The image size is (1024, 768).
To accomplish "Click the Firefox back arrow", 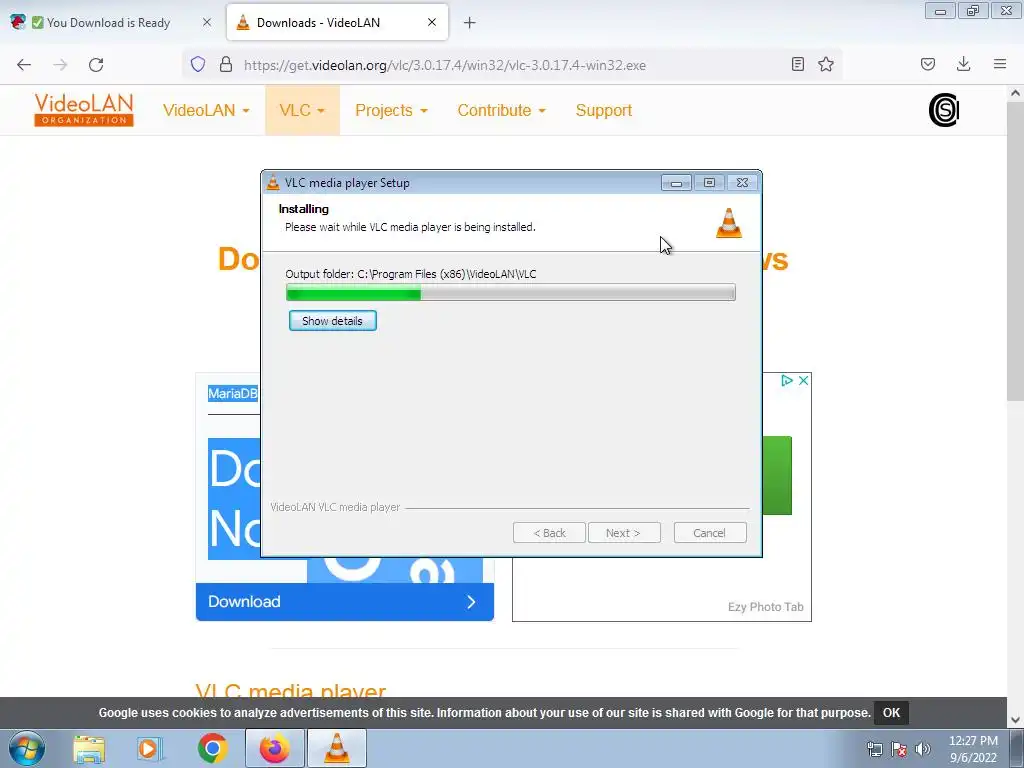I will [24, 65].
